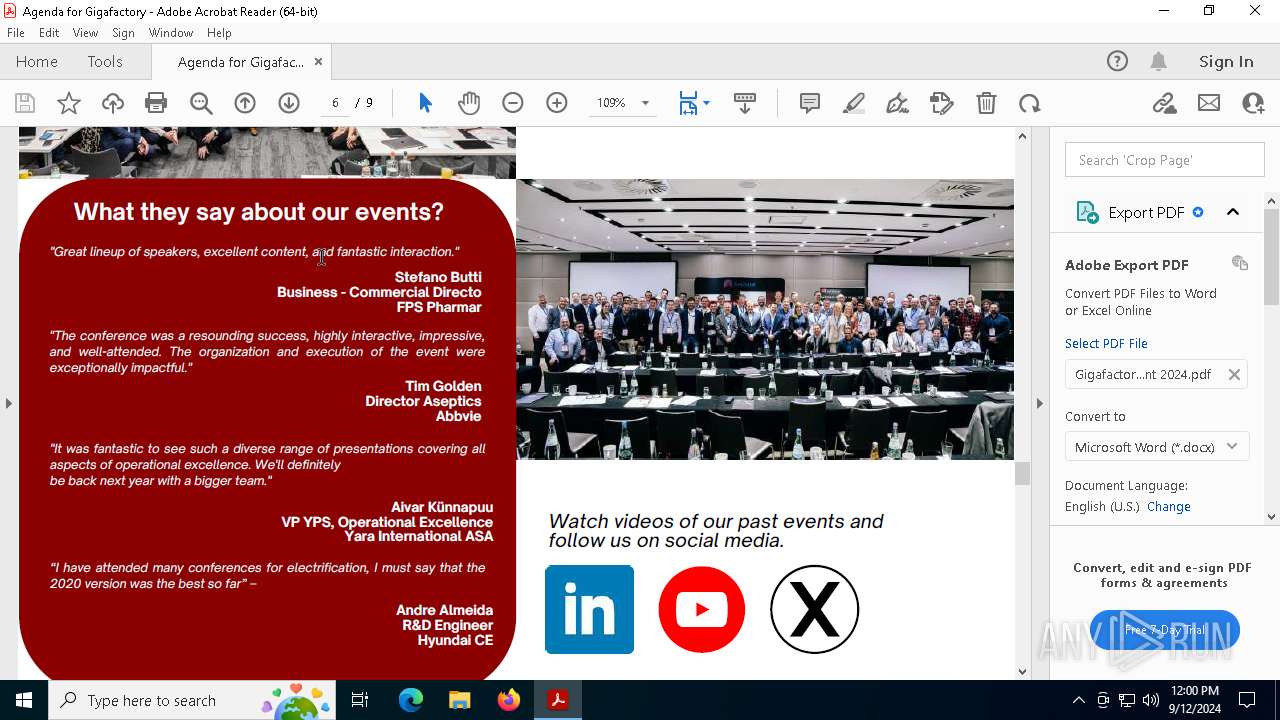Click the Search 'Crop Page' field
The image size is (1280, 720).
[1165, 160]
